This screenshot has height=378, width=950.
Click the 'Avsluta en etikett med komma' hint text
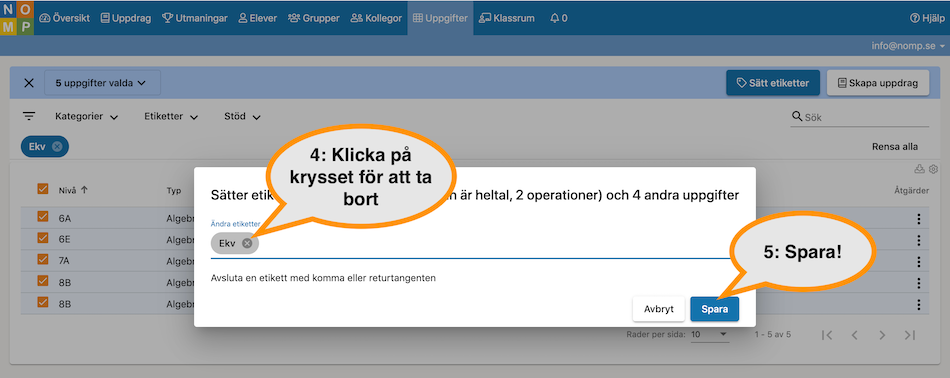pyautogui.click(x=324, y=279)
